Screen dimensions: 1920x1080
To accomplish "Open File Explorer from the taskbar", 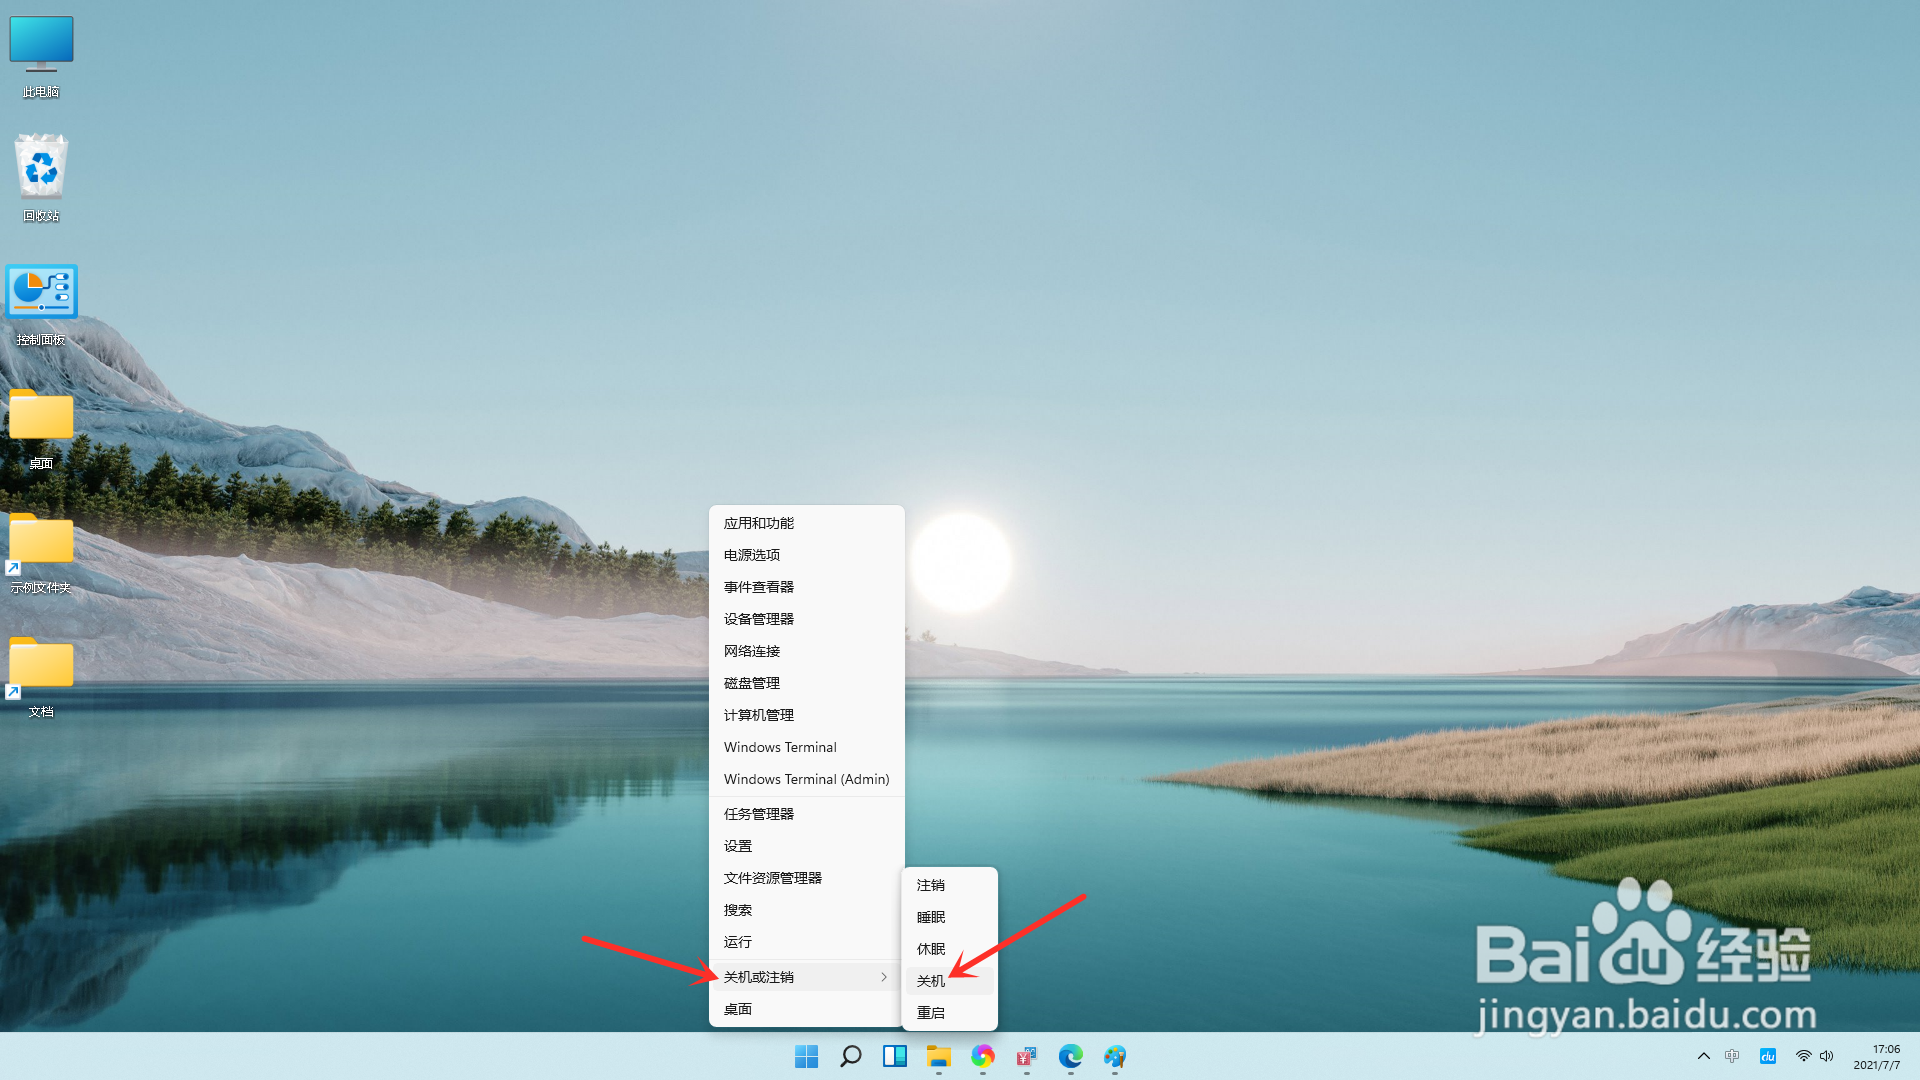I will click(x=938, y=1057).
